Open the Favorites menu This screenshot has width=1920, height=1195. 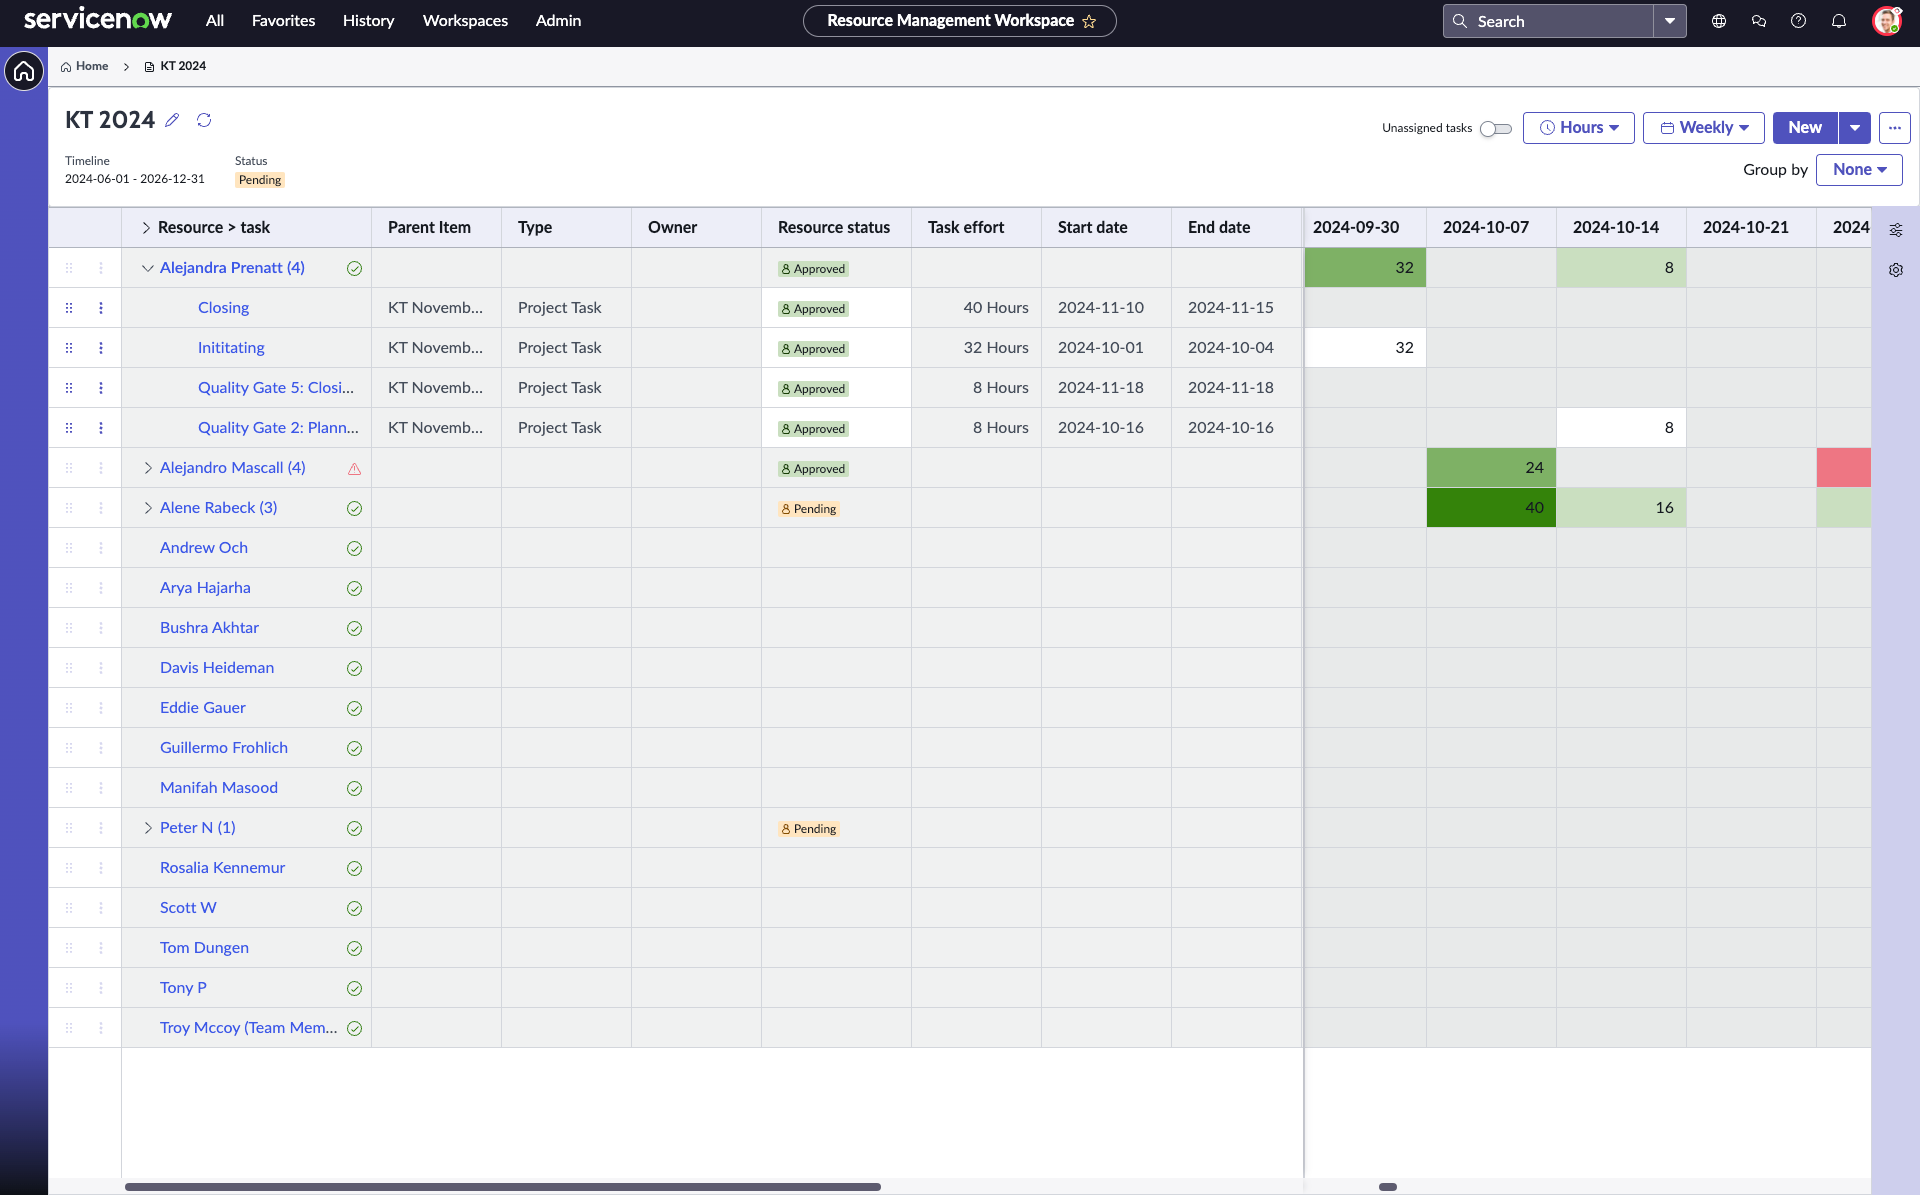pyautogui.click(x=283, y=21)
